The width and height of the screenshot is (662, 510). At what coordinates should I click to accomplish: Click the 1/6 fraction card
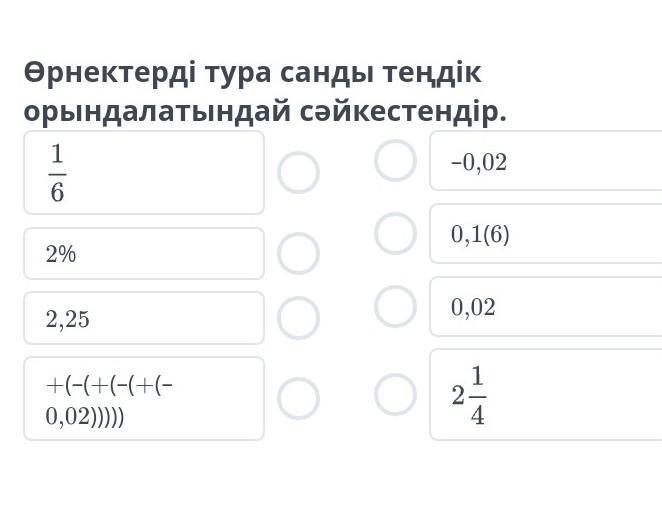(x=143, y=172)
